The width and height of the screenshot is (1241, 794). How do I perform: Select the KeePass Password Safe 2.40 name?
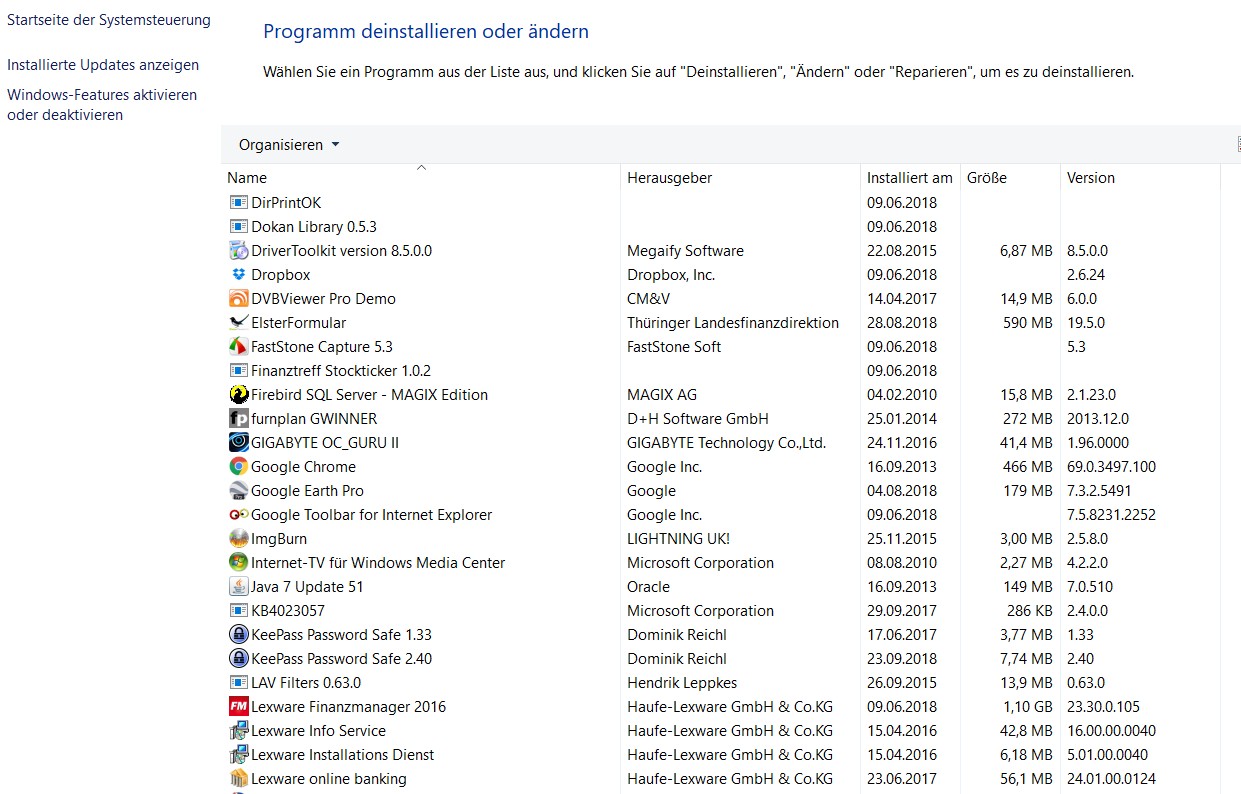pos(342,659)
